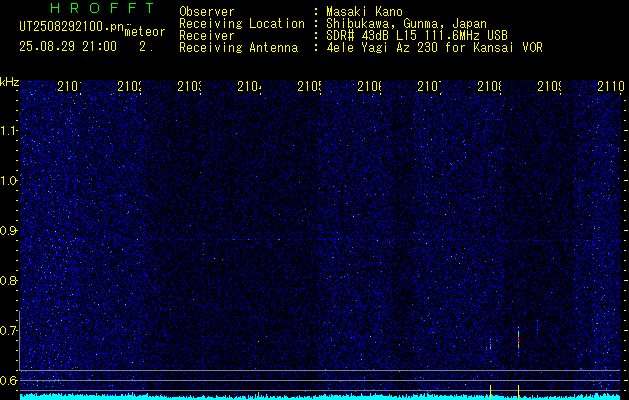Click the 1.1 frequency axis label

point(8,131)
